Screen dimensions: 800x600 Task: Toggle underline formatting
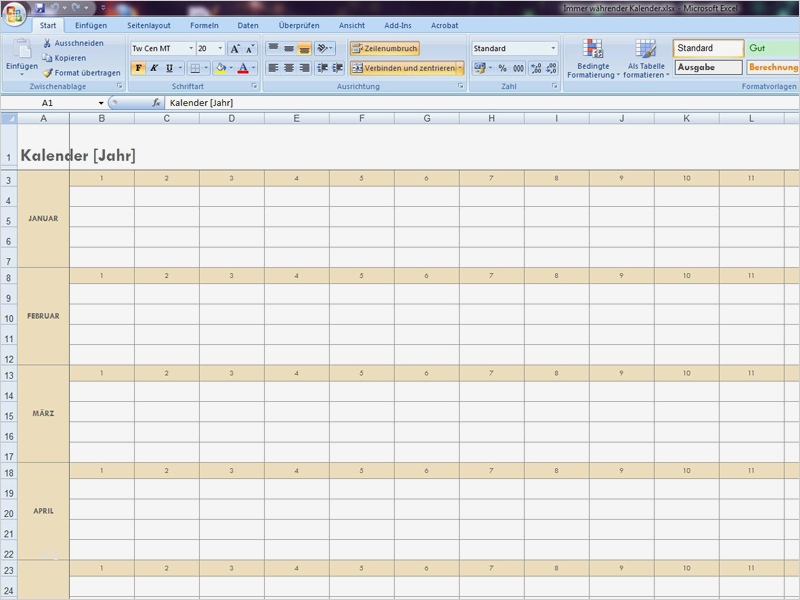point(168,68)
